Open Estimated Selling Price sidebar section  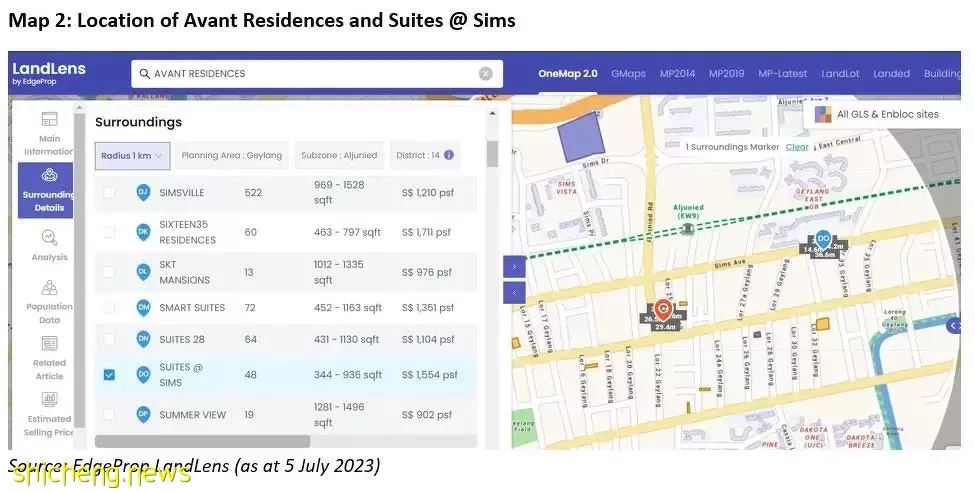coord(49,414)
